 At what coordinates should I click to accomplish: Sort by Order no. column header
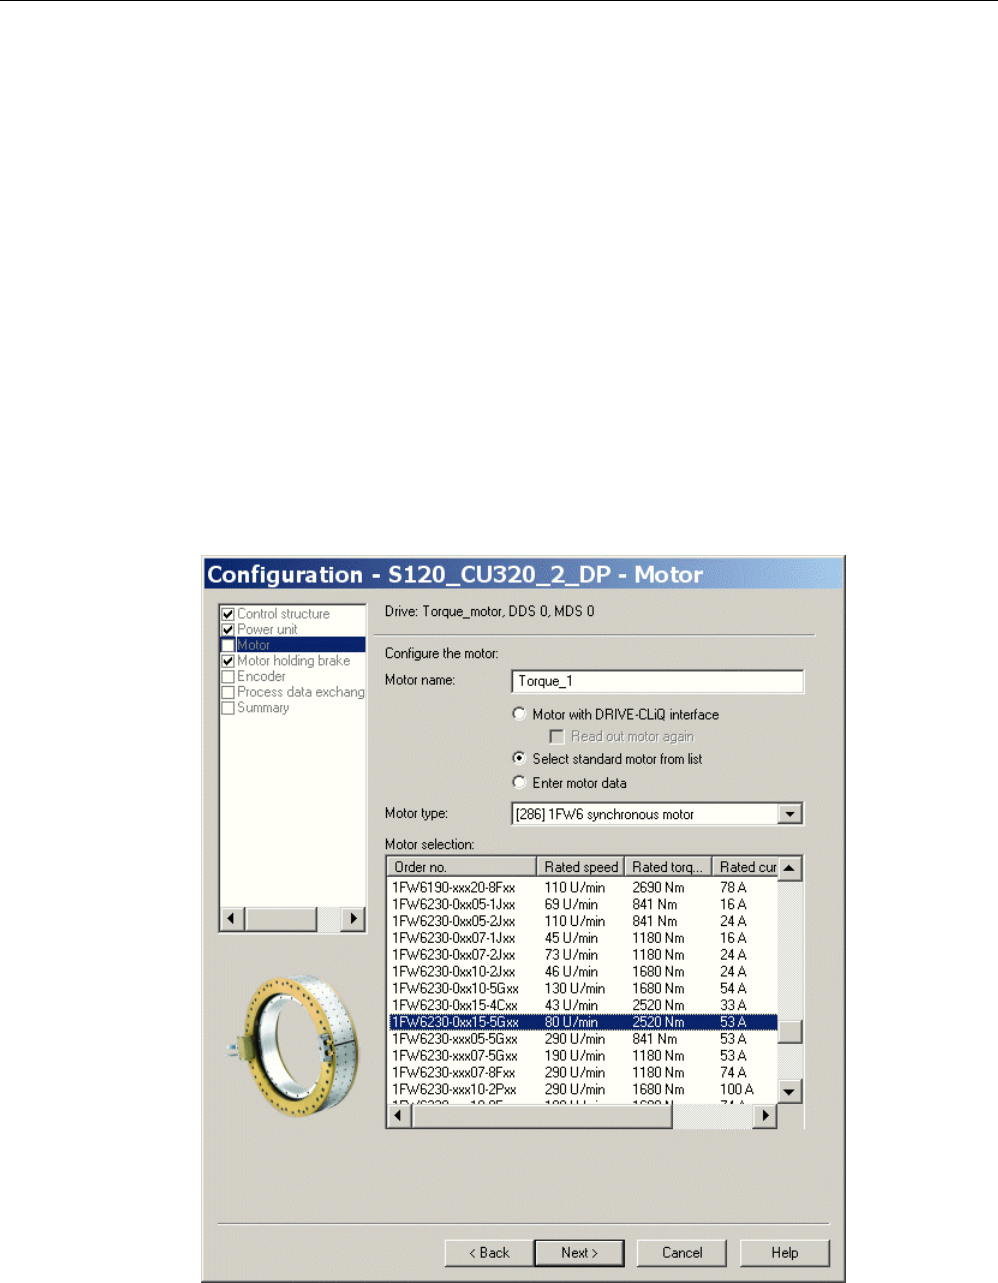[x=462, y=867]
